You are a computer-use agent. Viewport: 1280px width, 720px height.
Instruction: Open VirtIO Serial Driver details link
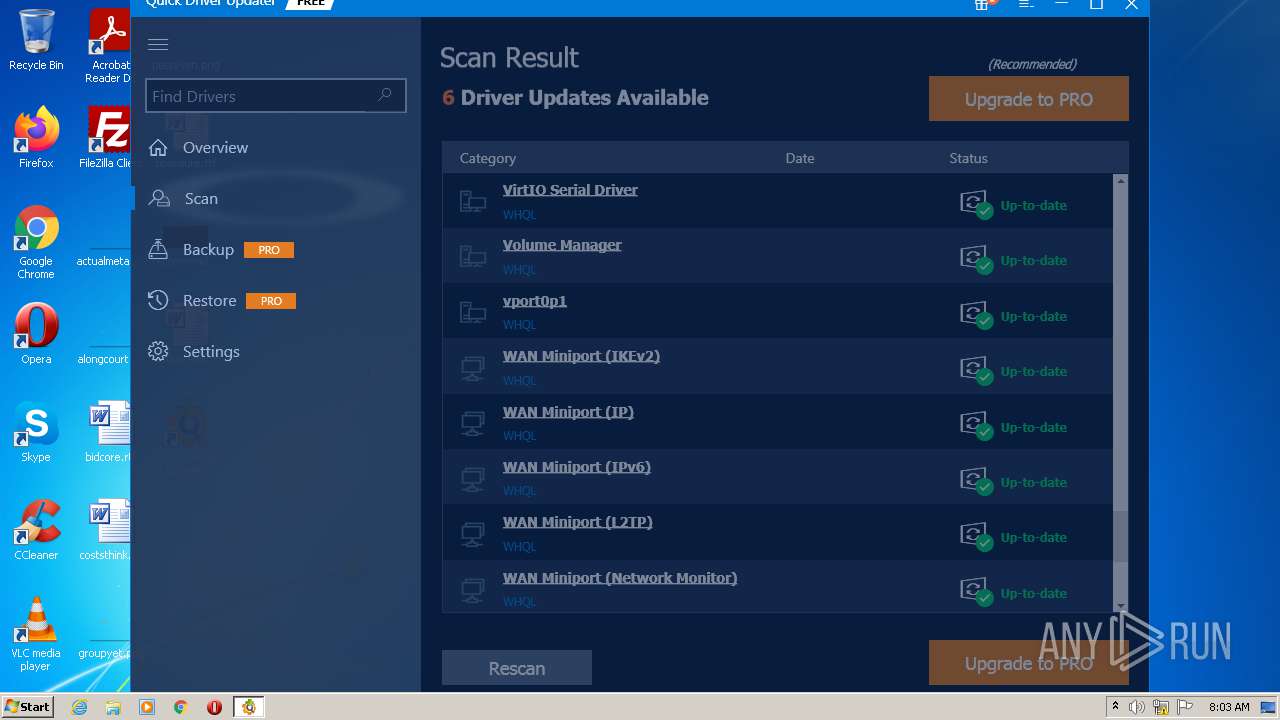[x=570, y=190]
